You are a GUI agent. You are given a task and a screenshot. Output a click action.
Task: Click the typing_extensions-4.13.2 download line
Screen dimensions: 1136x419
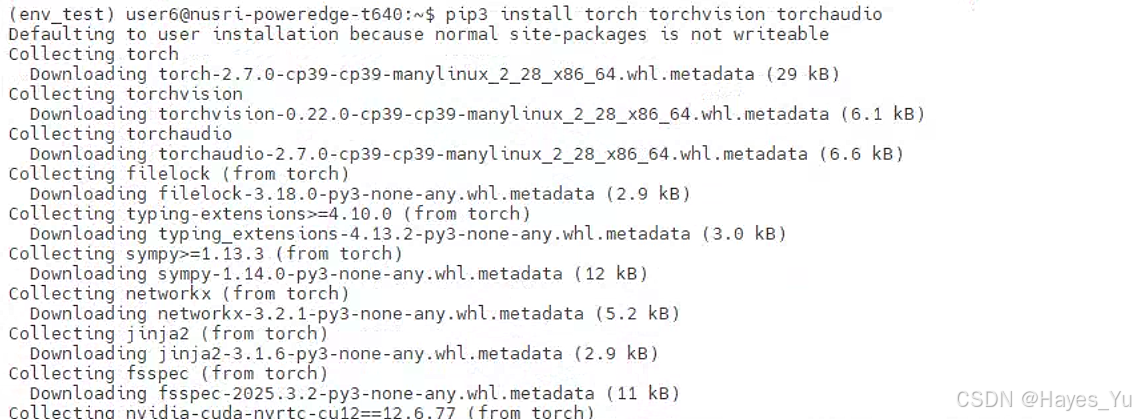pyautogui.click(x=408, y=233)
